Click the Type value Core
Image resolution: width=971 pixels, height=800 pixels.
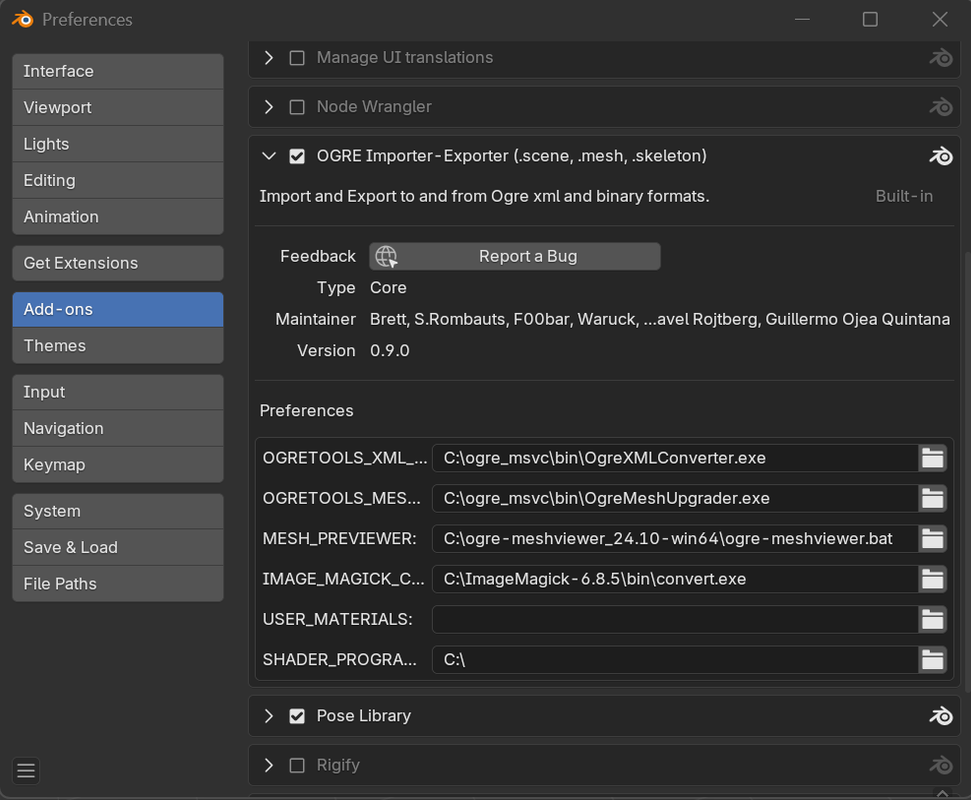coord(388,288)
